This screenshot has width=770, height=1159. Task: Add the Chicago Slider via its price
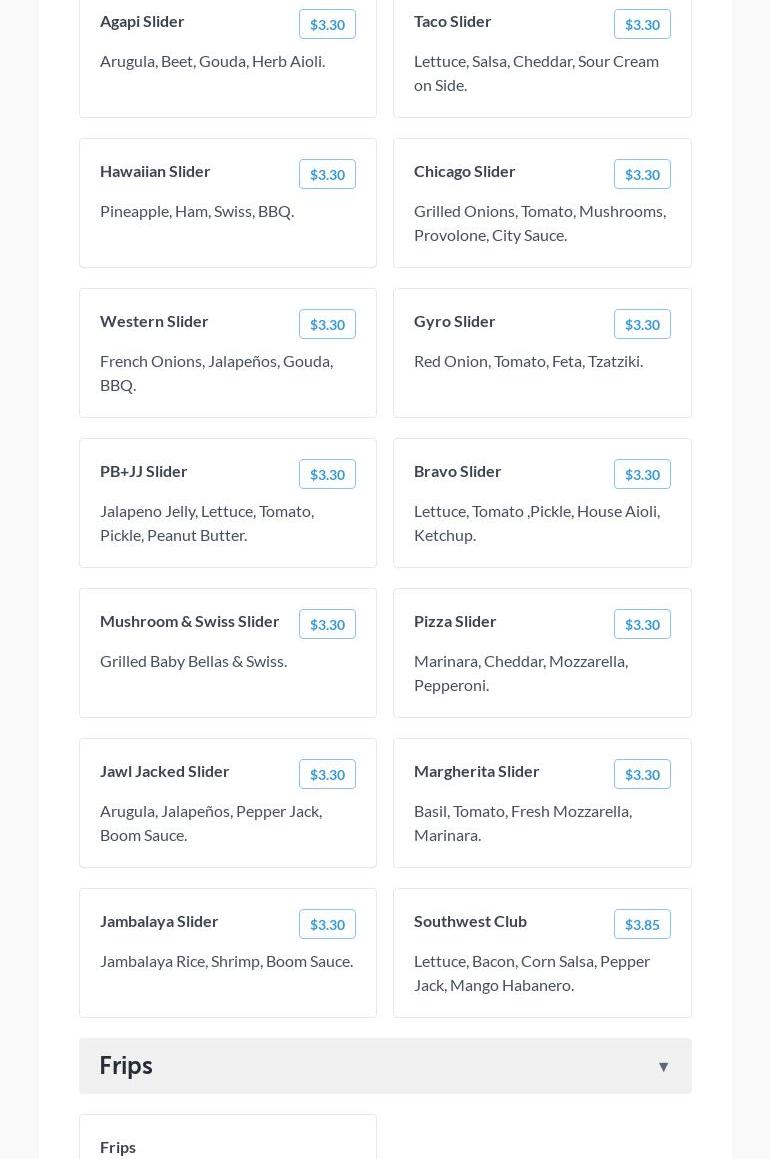(x=642, y=174)
